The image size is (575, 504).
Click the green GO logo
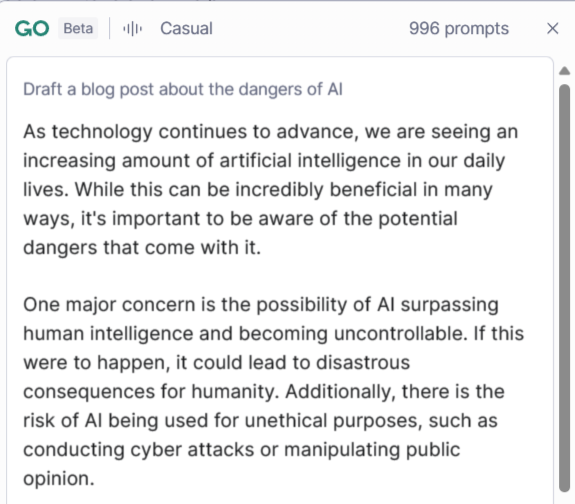pos(32,29)
